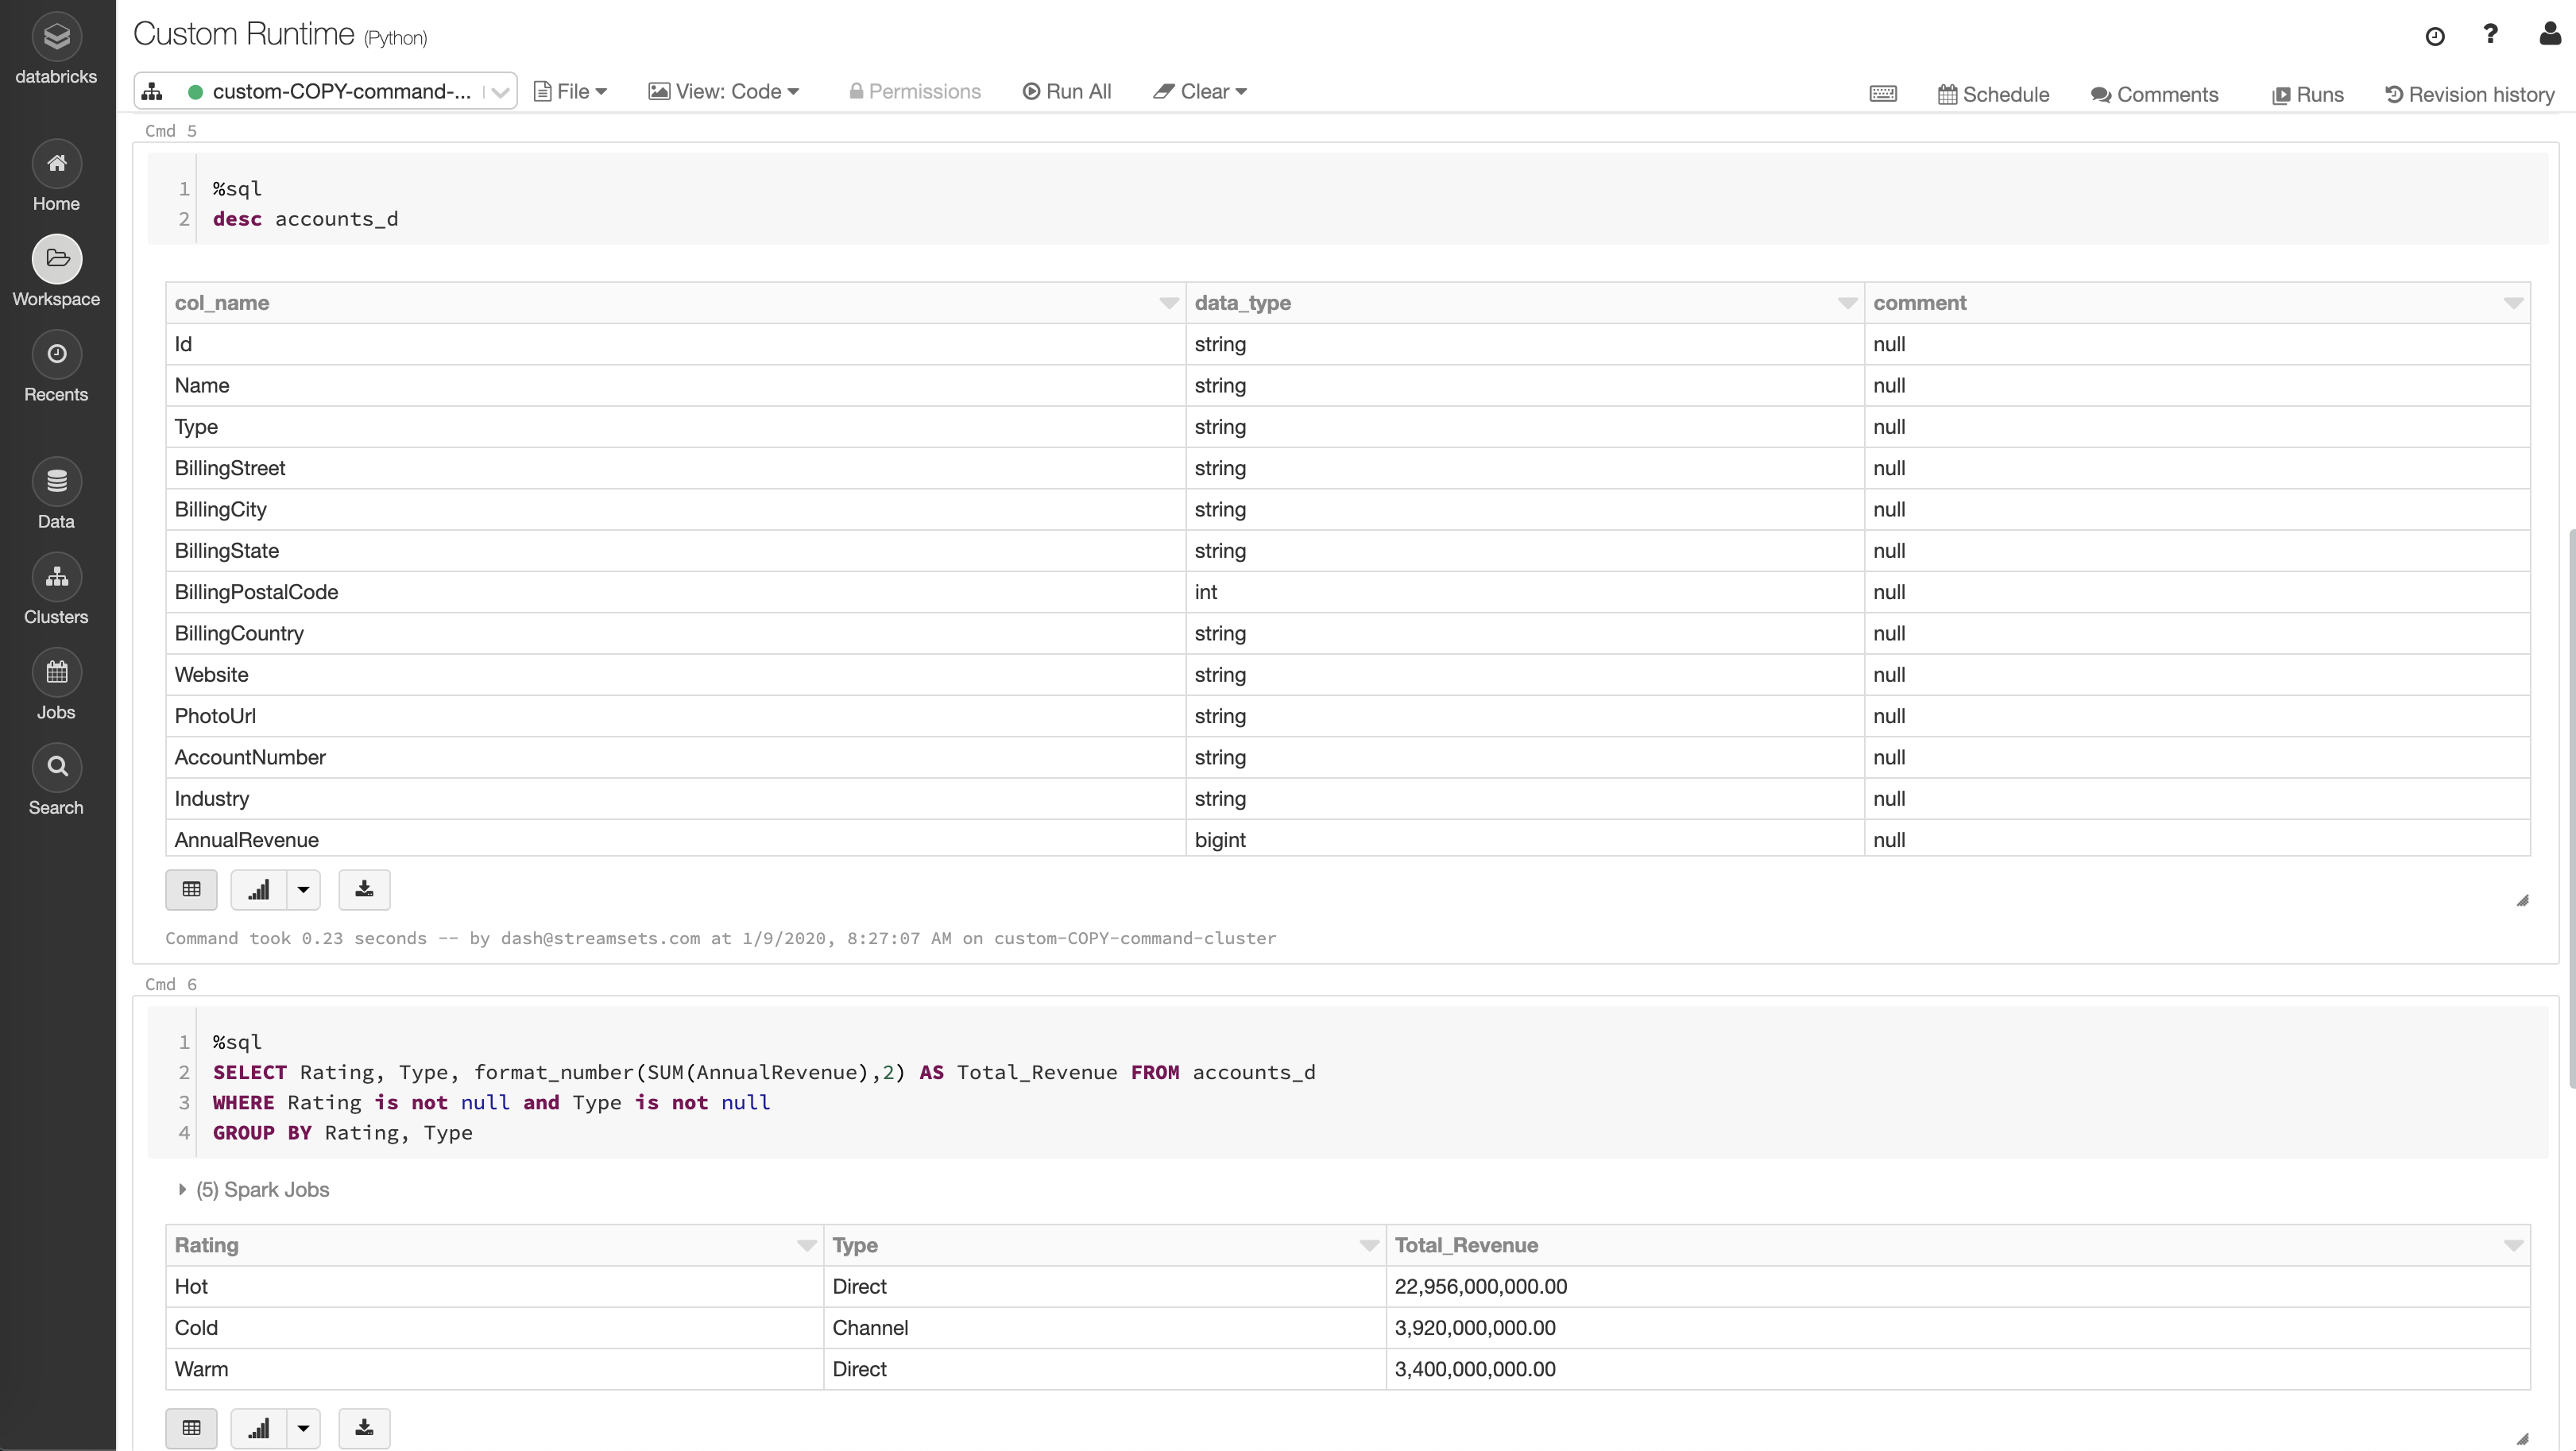Image resolution: width=2576 pixels, height=1451 pixels.
Task: Switch Cmd 5 output to bar chart view
Action: click(259, 889)
